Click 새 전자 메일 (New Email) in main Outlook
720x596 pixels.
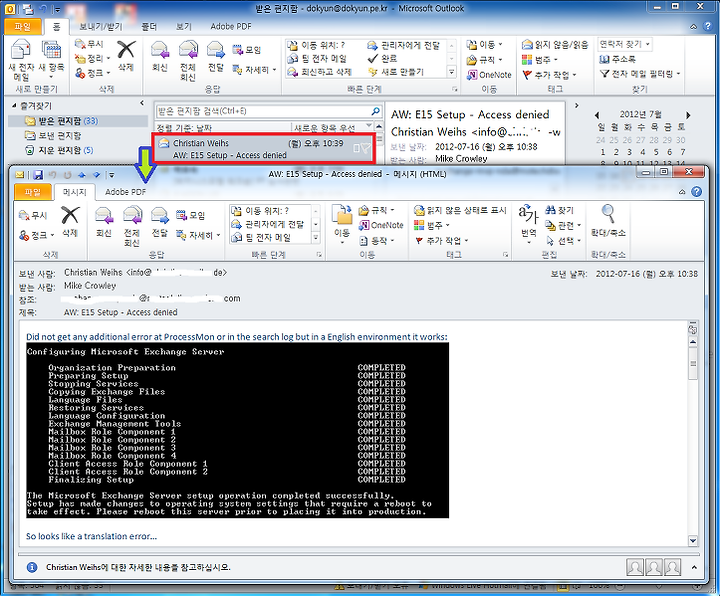coord(21,60)
